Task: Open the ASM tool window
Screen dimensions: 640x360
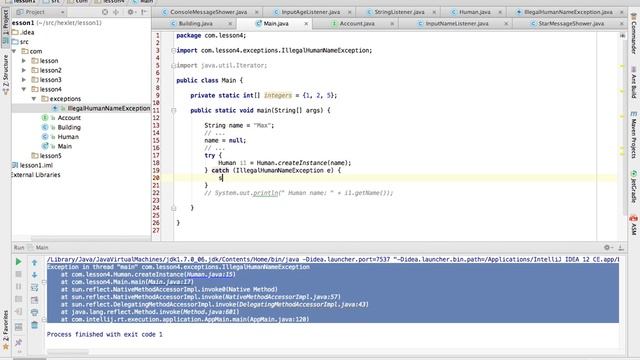Action: tap(633, 225)
